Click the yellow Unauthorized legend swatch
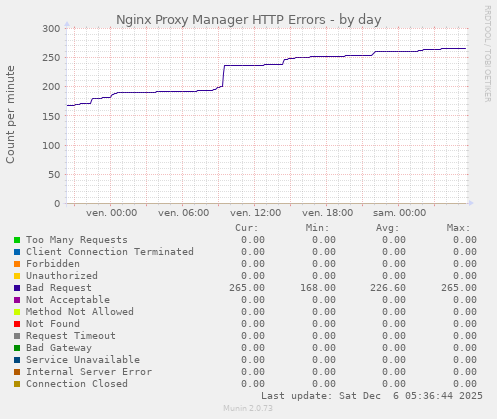 click(x=17, y=276)
